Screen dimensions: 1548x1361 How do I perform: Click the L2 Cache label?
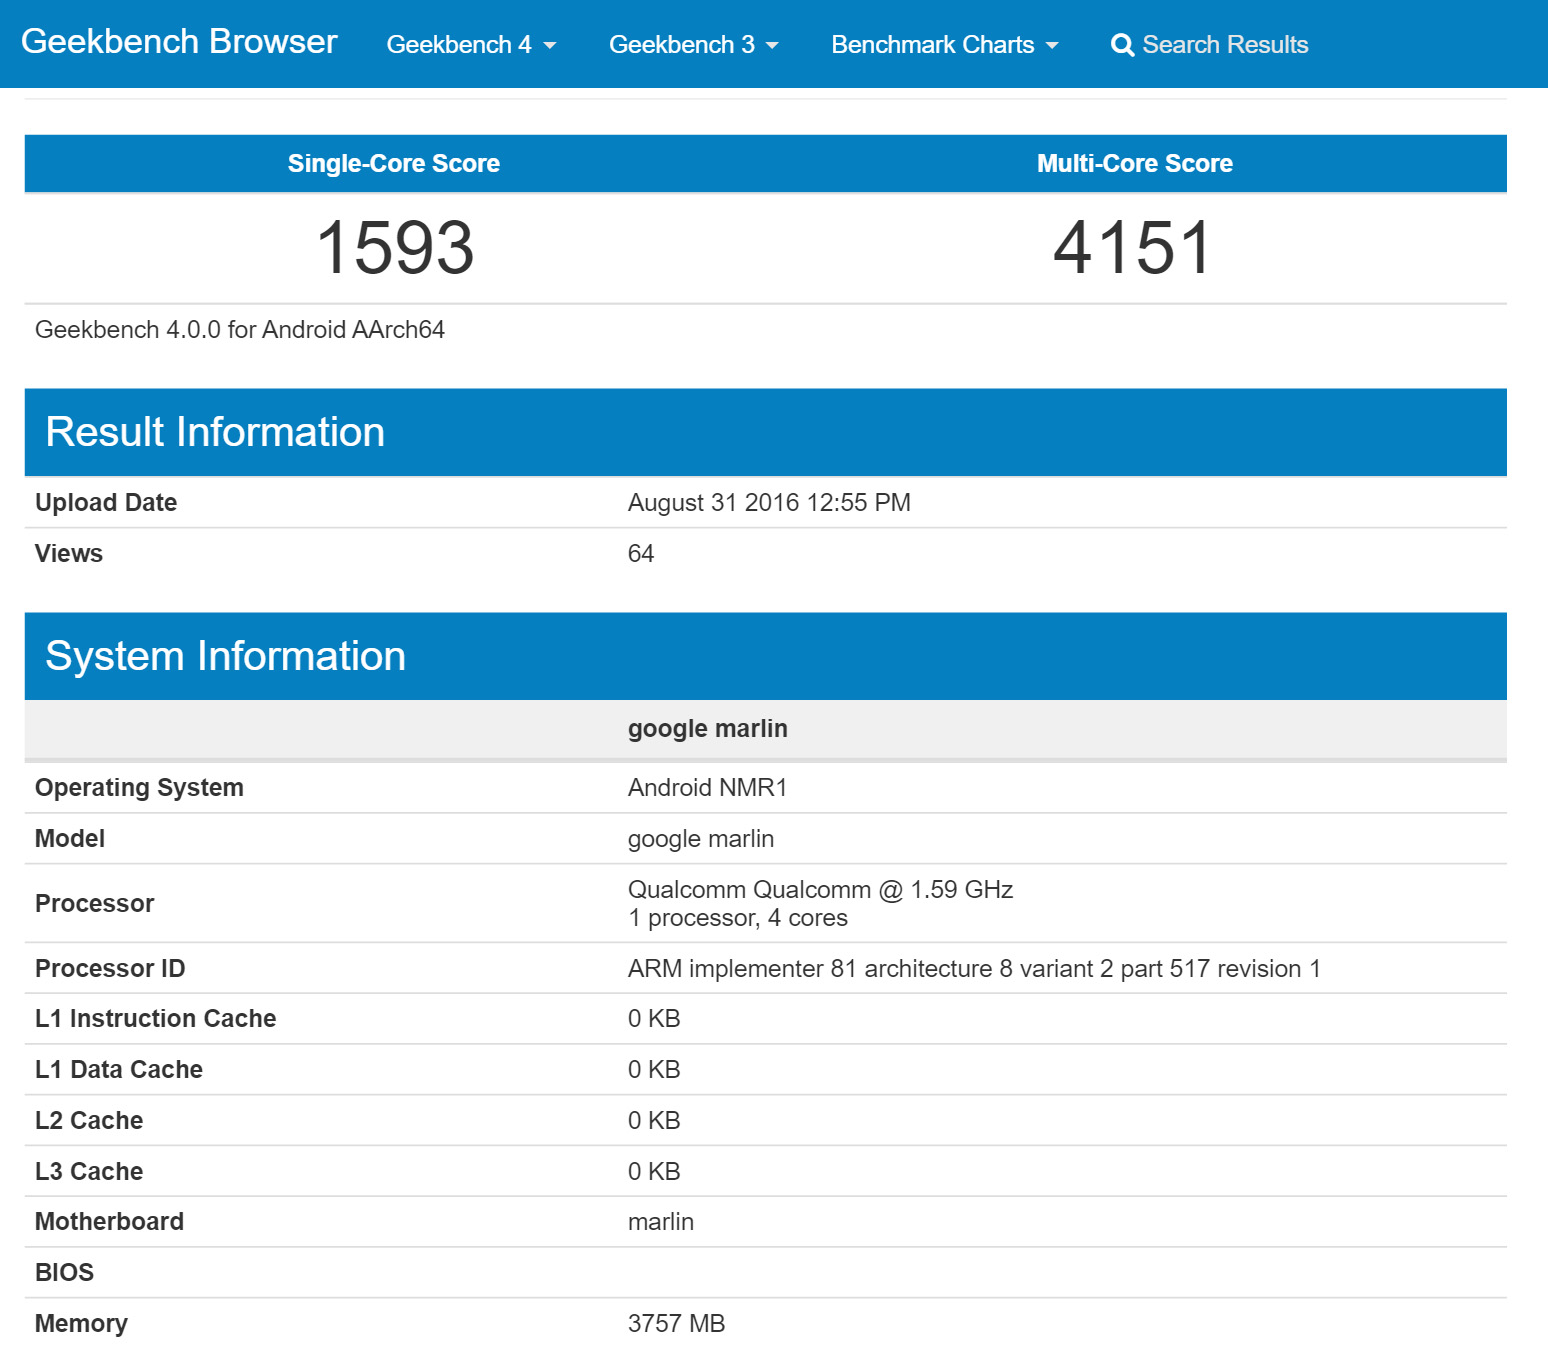(89, 1121)
